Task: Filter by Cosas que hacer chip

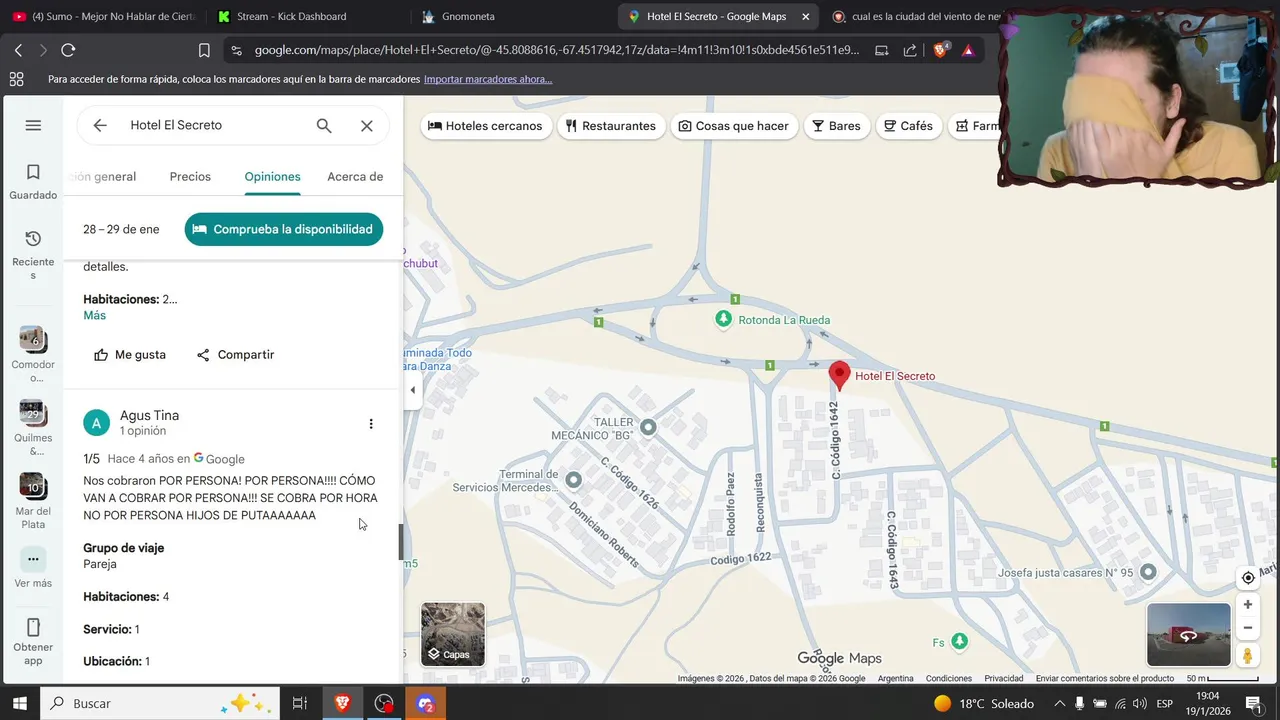Action: [x=733, y=126]
